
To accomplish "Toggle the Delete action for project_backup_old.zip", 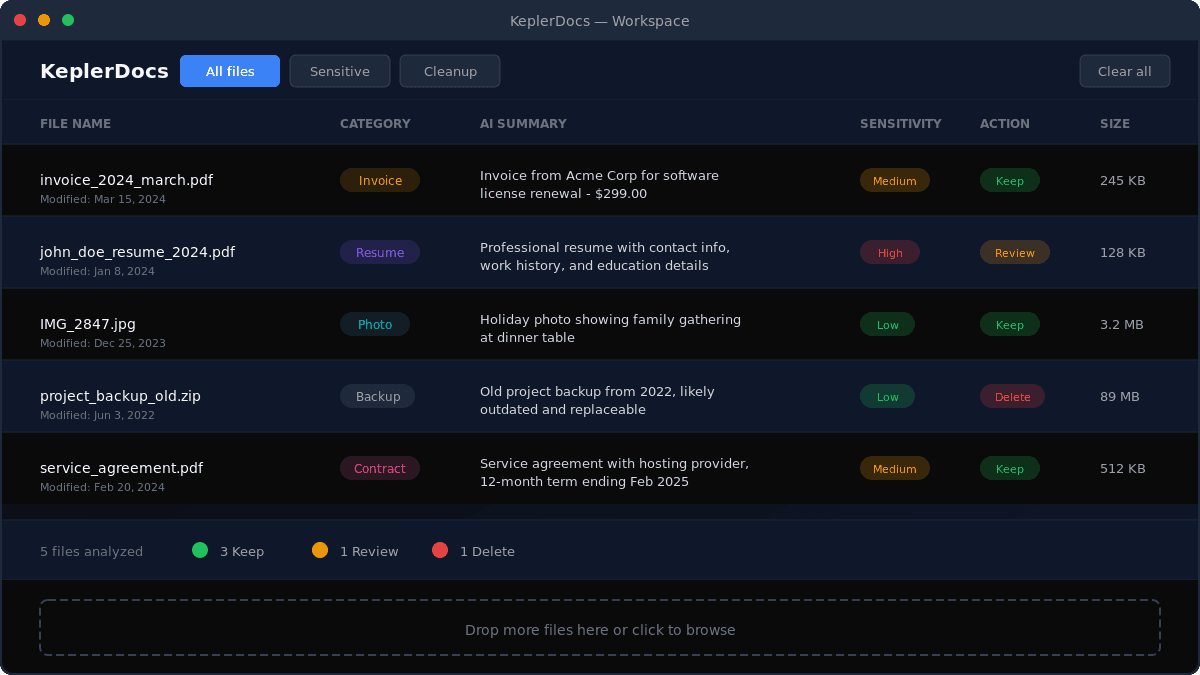I will click(x=1012, y=396).
